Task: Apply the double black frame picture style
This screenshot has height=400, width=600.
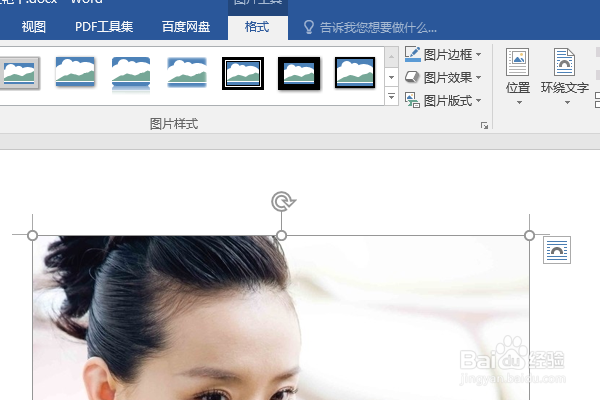Action: (243, 73)
